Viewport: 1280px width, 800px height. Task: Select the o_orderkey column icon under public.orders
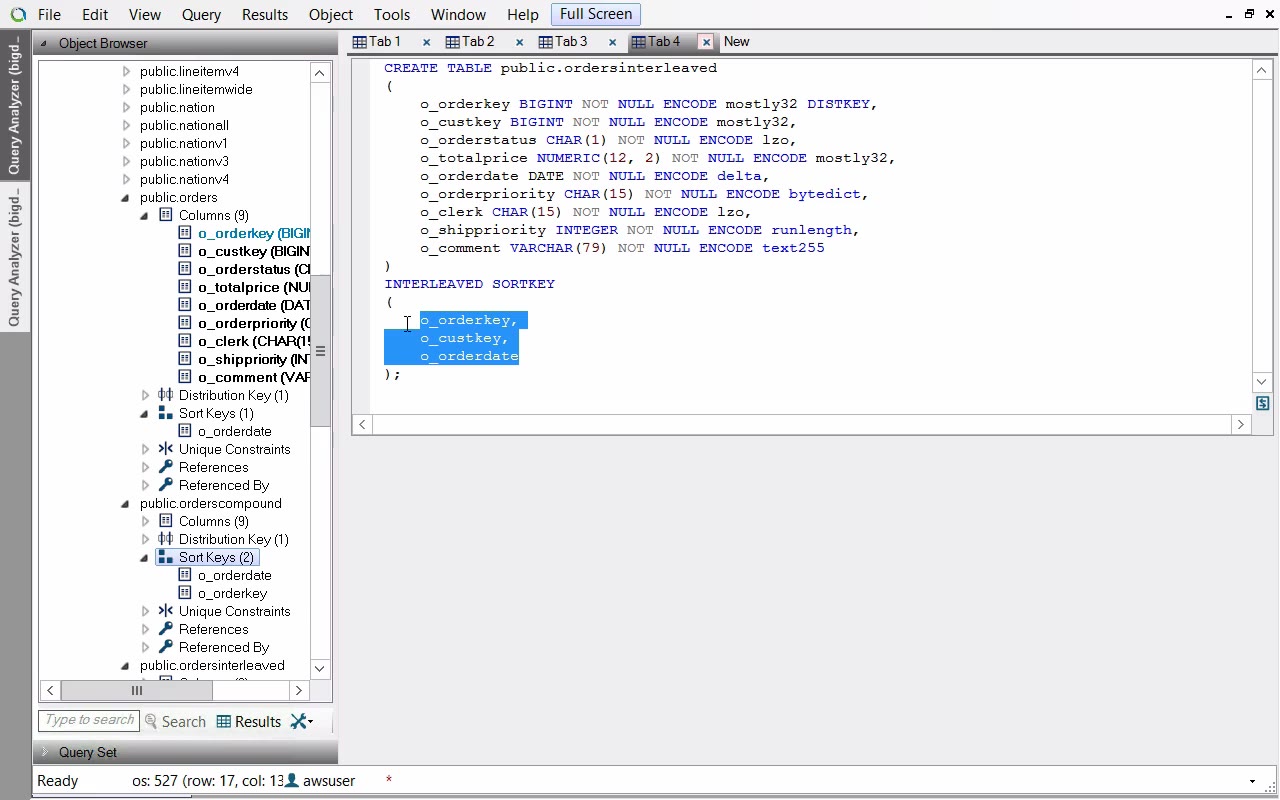(185, 233)
